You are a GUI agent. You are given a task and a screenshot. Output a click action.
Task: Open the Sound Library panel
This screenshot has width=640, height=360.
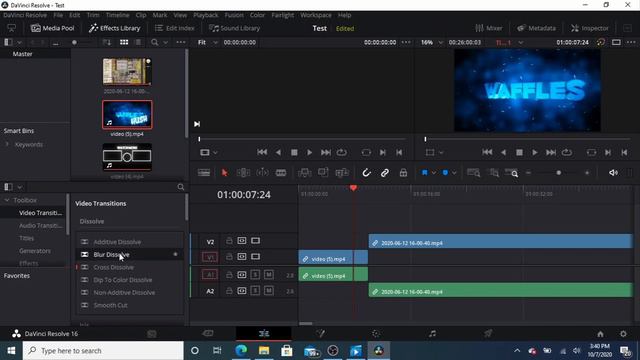point(235,28)
